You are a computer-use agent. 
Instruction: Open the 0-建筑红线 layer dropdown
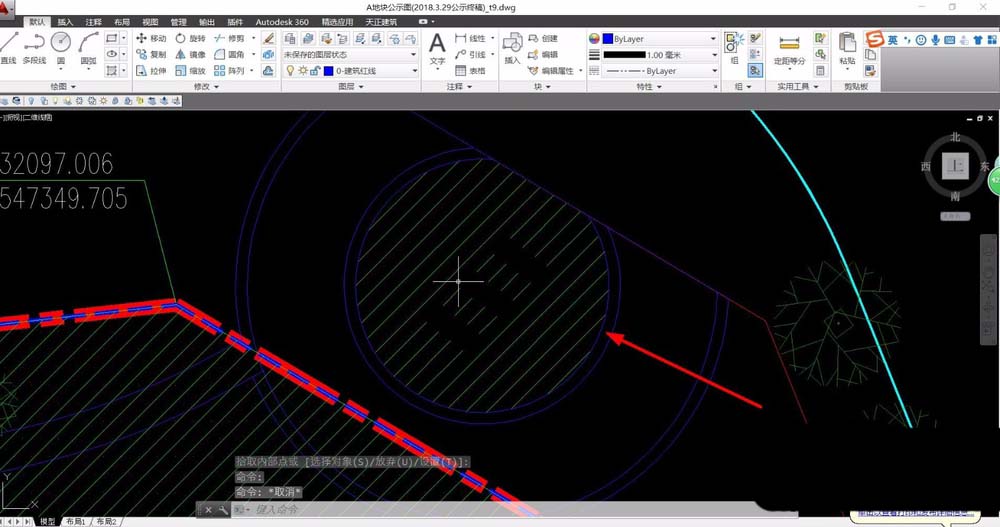tap(350, 71)
